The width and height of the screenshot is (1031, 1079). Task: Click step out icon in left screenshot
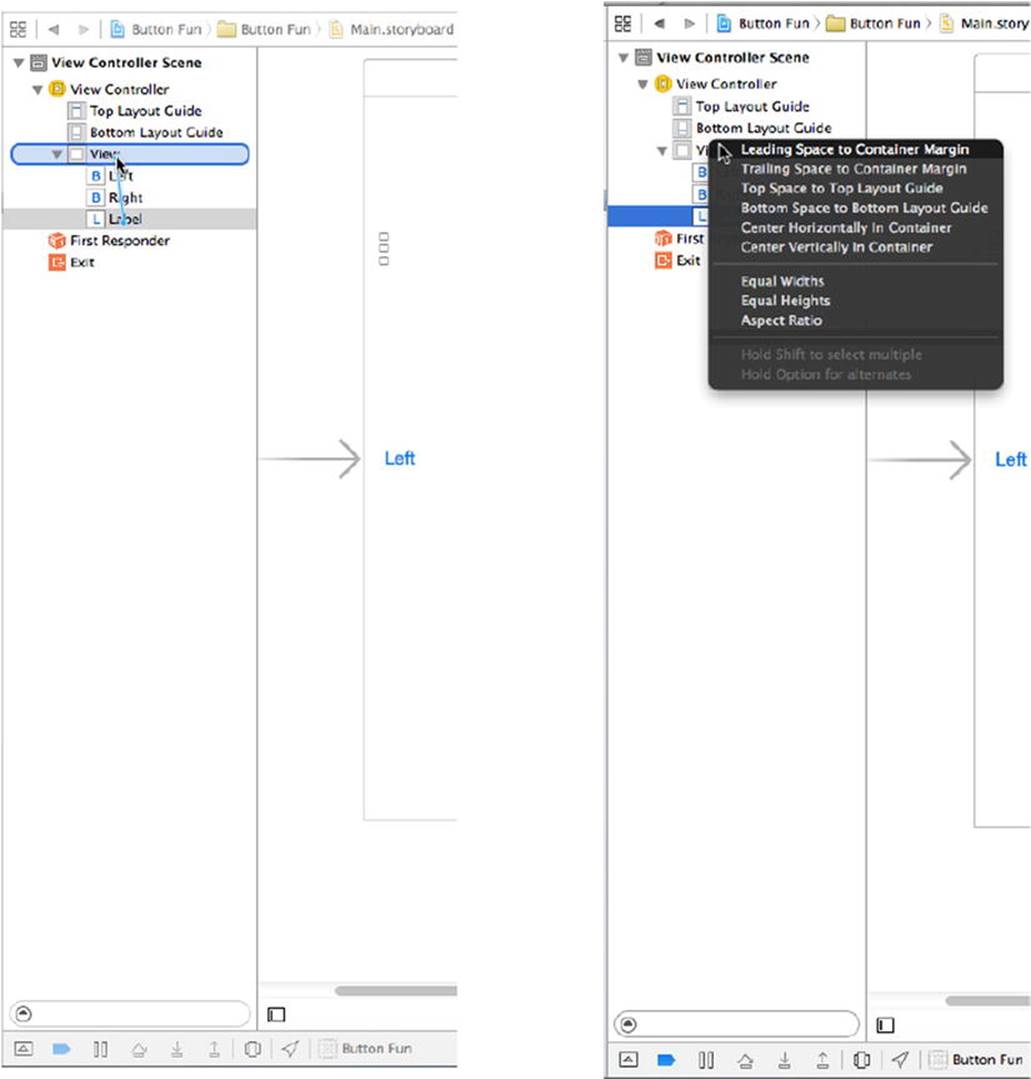pos(214,1049)
